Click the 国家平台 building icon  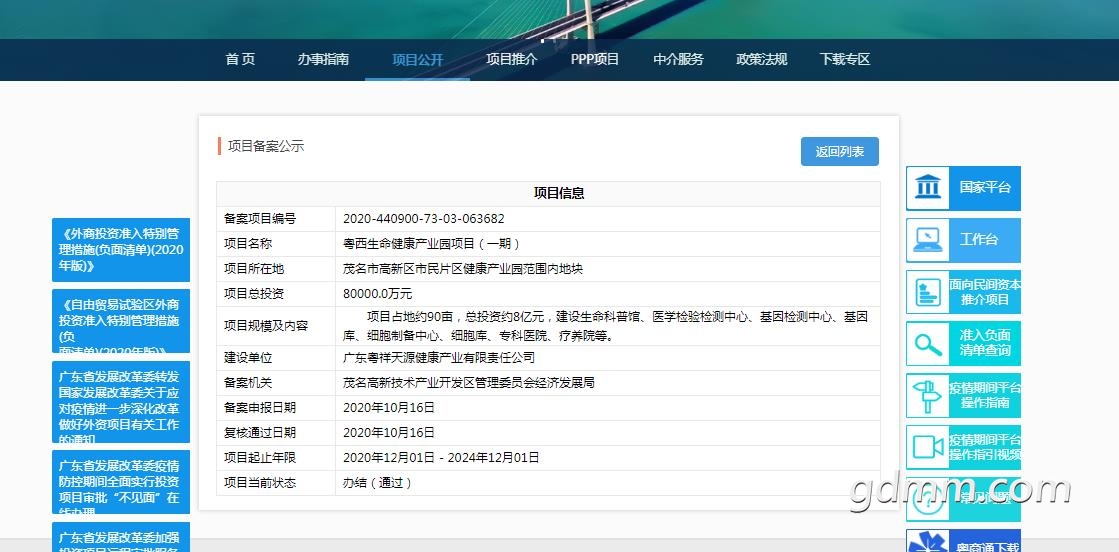coord(928,188)
